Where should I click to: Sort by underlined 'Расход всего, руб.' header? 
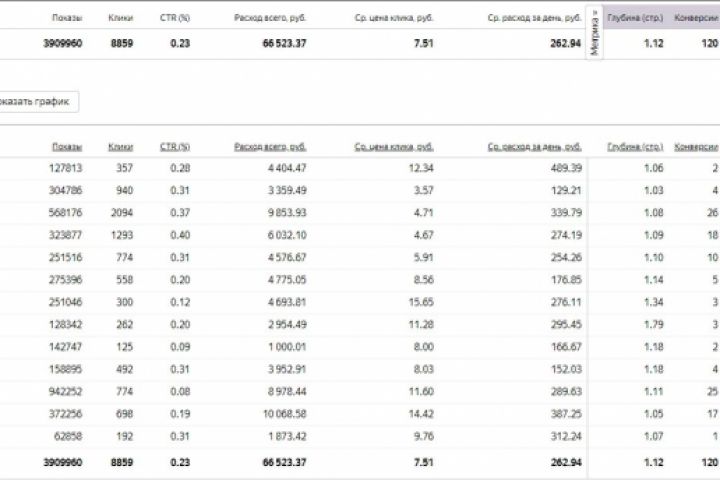point(270,147)
